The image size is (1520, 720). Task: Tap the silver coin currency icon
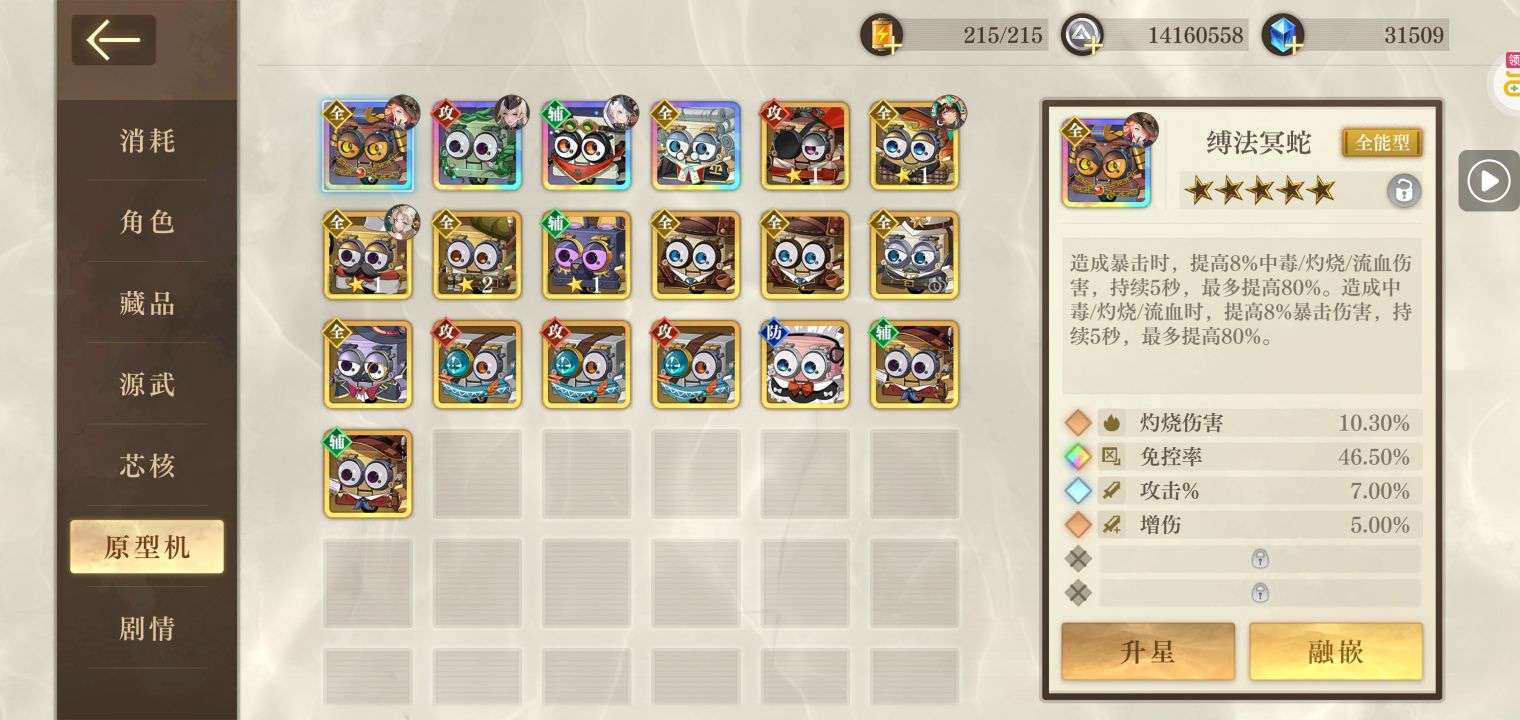pos(1082,35)
